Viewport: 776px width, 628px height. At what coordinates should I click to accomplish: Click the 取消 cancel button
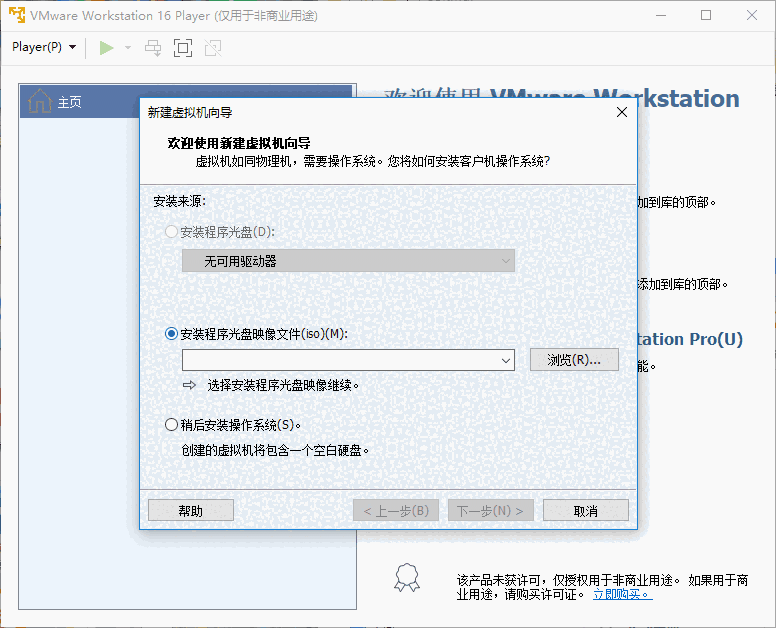point(586,510)
